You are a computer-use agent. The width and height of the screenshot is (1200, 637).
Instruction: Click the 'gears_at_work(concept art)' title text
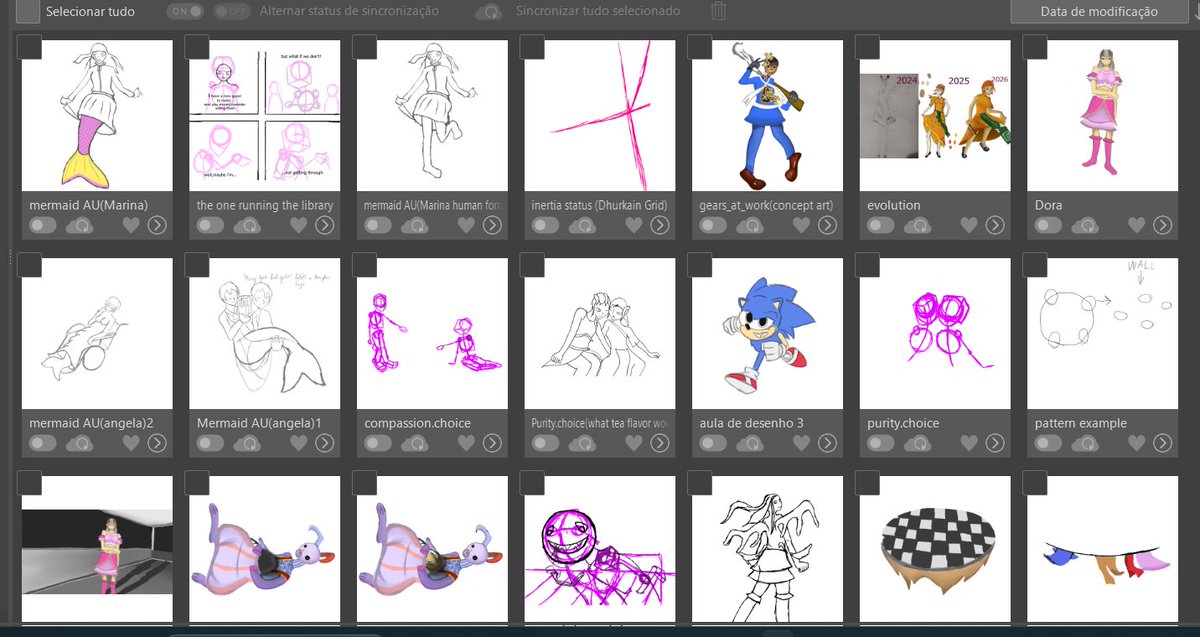point(766,205)
